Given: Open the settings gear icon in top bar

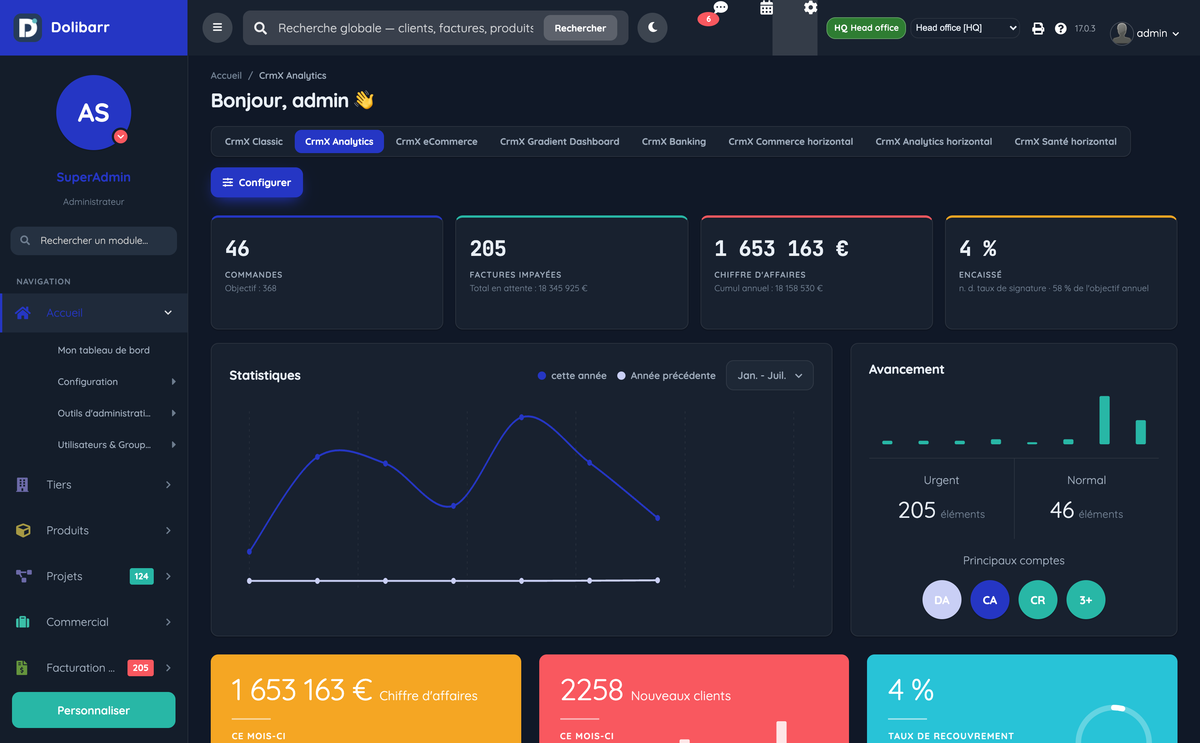Looking at the screenshot, I should click(811, 8).
